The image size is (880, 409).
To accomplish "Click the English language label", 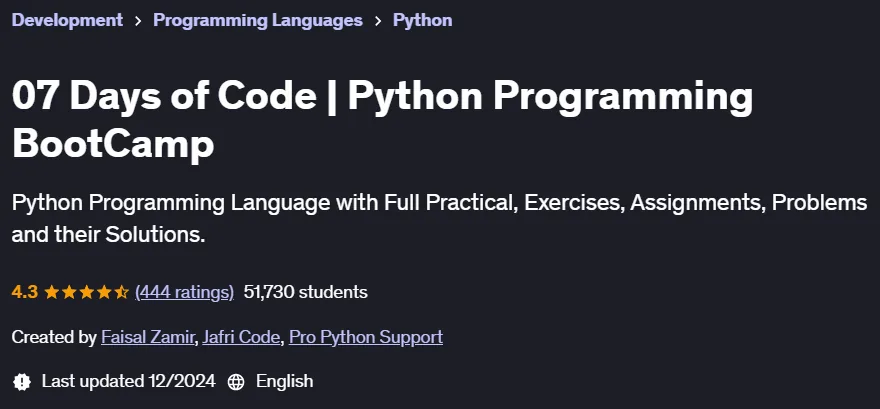I will click(x=285, y=382).
